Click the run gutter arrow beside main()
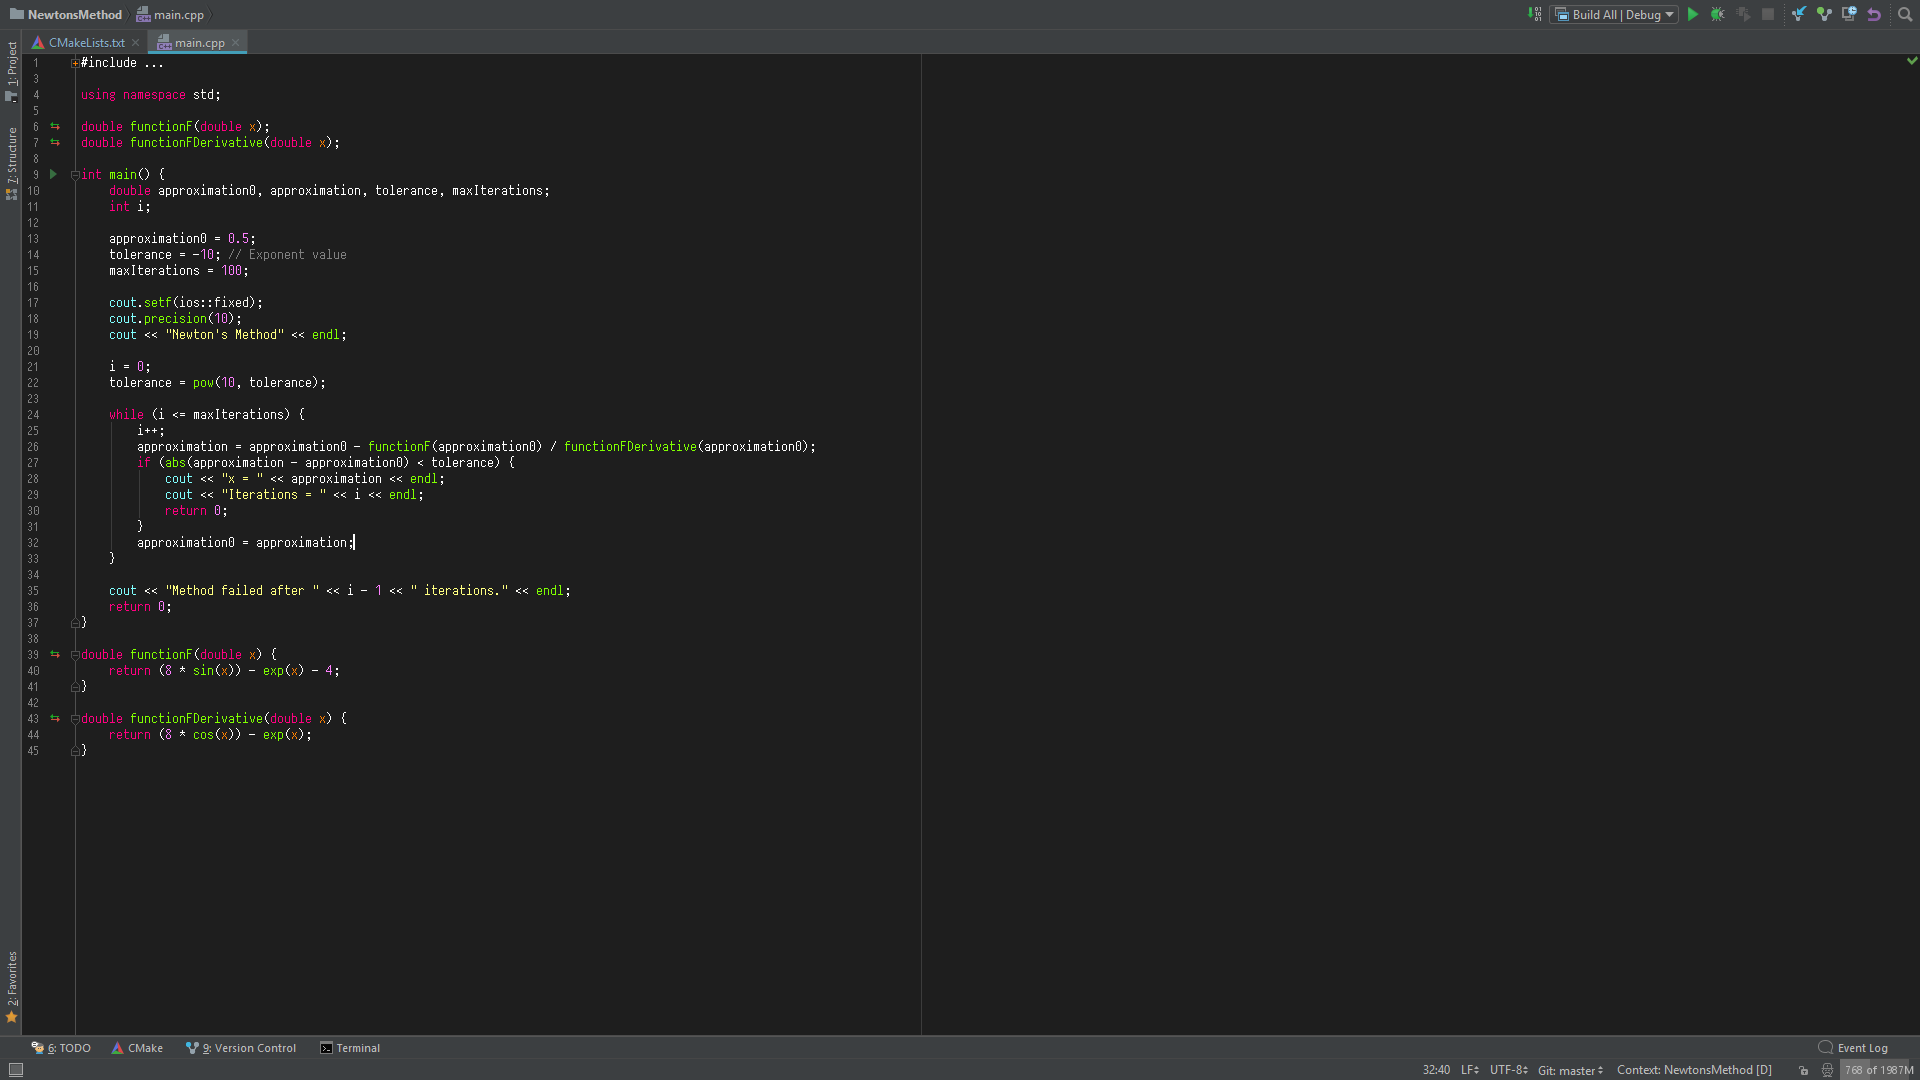The image size is (1920, 1080). (x=54, y=174)
